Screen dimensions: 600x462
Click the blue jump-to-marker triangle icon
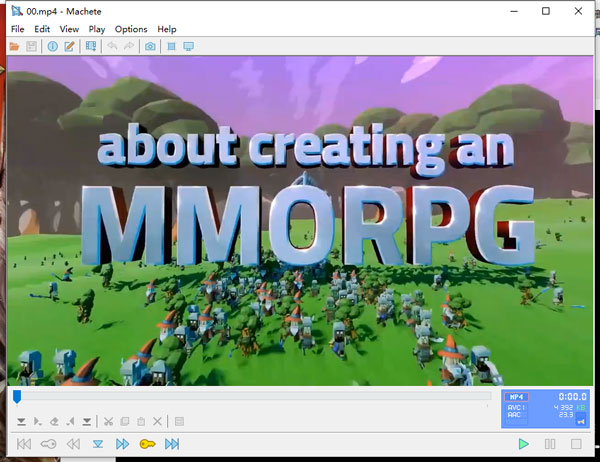[98, 444]
